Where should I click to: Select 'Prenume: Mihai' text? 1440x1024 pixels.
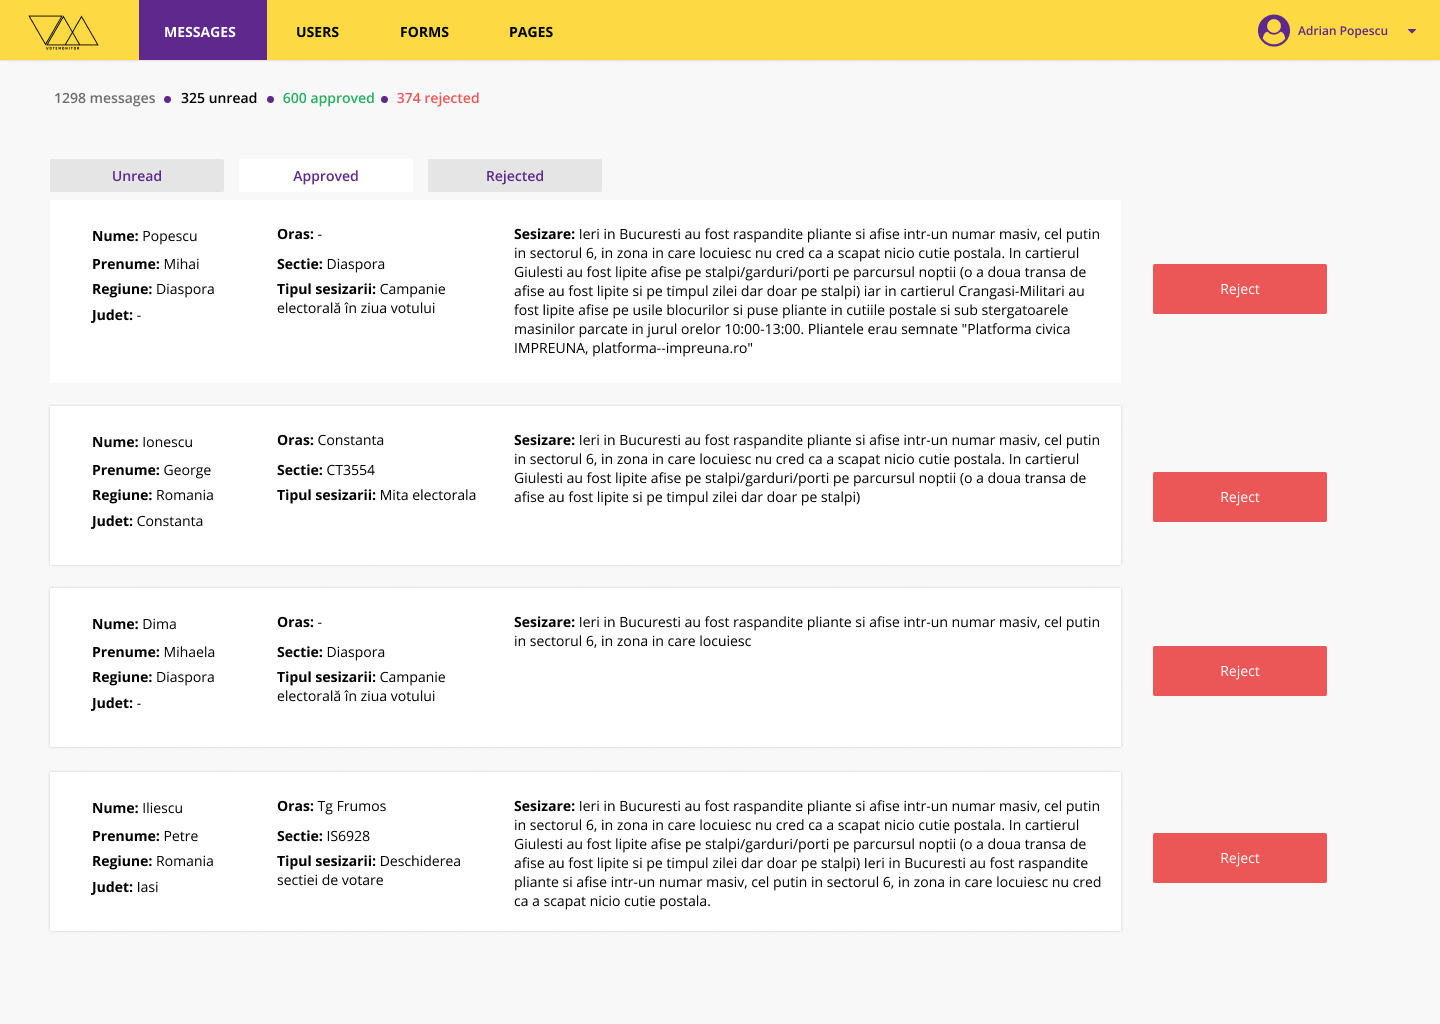point(146,264)
